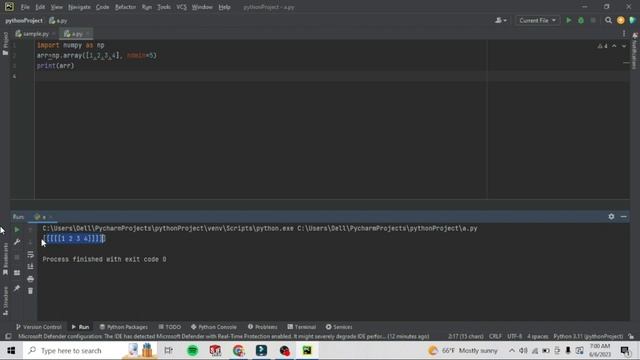Image resolution: width=640 pixels, height=360 pixels.
Task: Open the Navigate menu
Action: pos(79,7)
